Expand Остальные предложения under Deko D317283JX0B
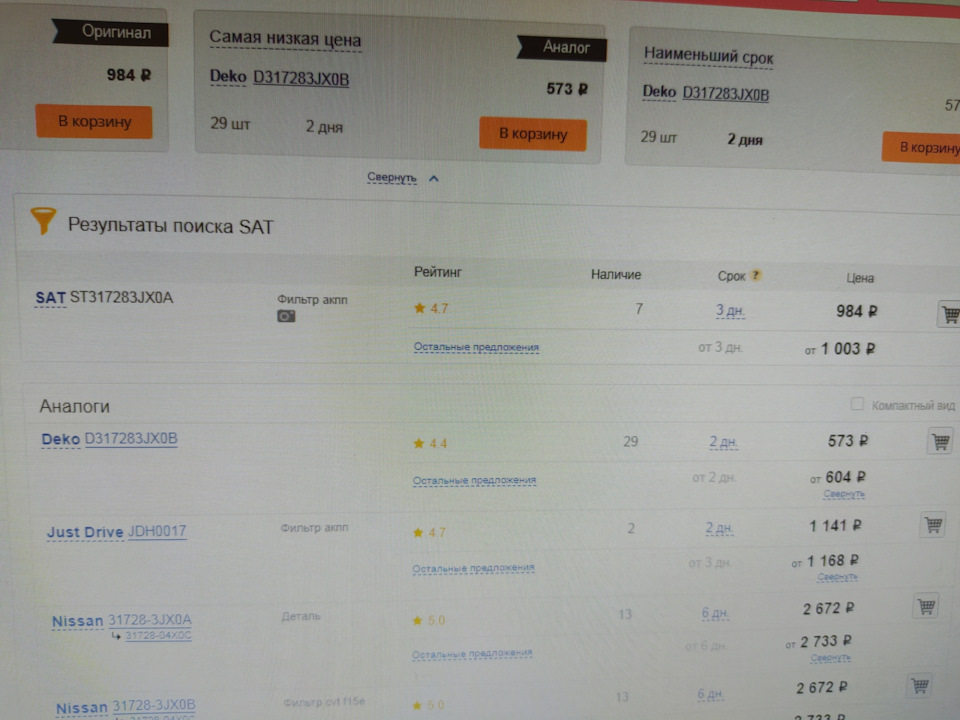The width and height of the screenshot is (960, 720). pyautogui.click(x=474, y=481)
